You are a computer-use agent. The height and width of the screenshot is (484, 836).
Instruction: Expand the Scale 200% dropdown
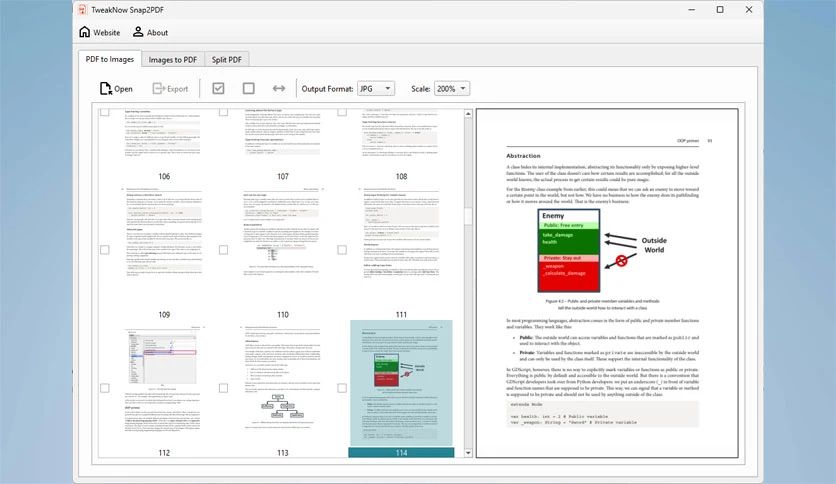tap(452, 88)
